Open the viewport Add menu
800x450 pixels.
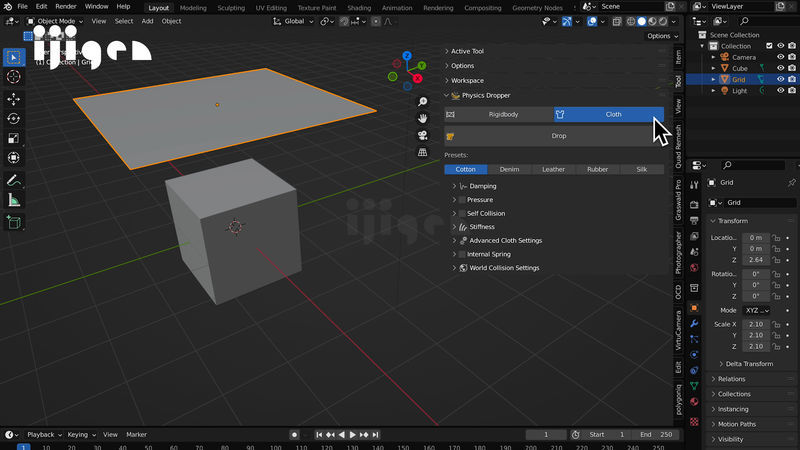pyautogui.click(x=147, y=21)
